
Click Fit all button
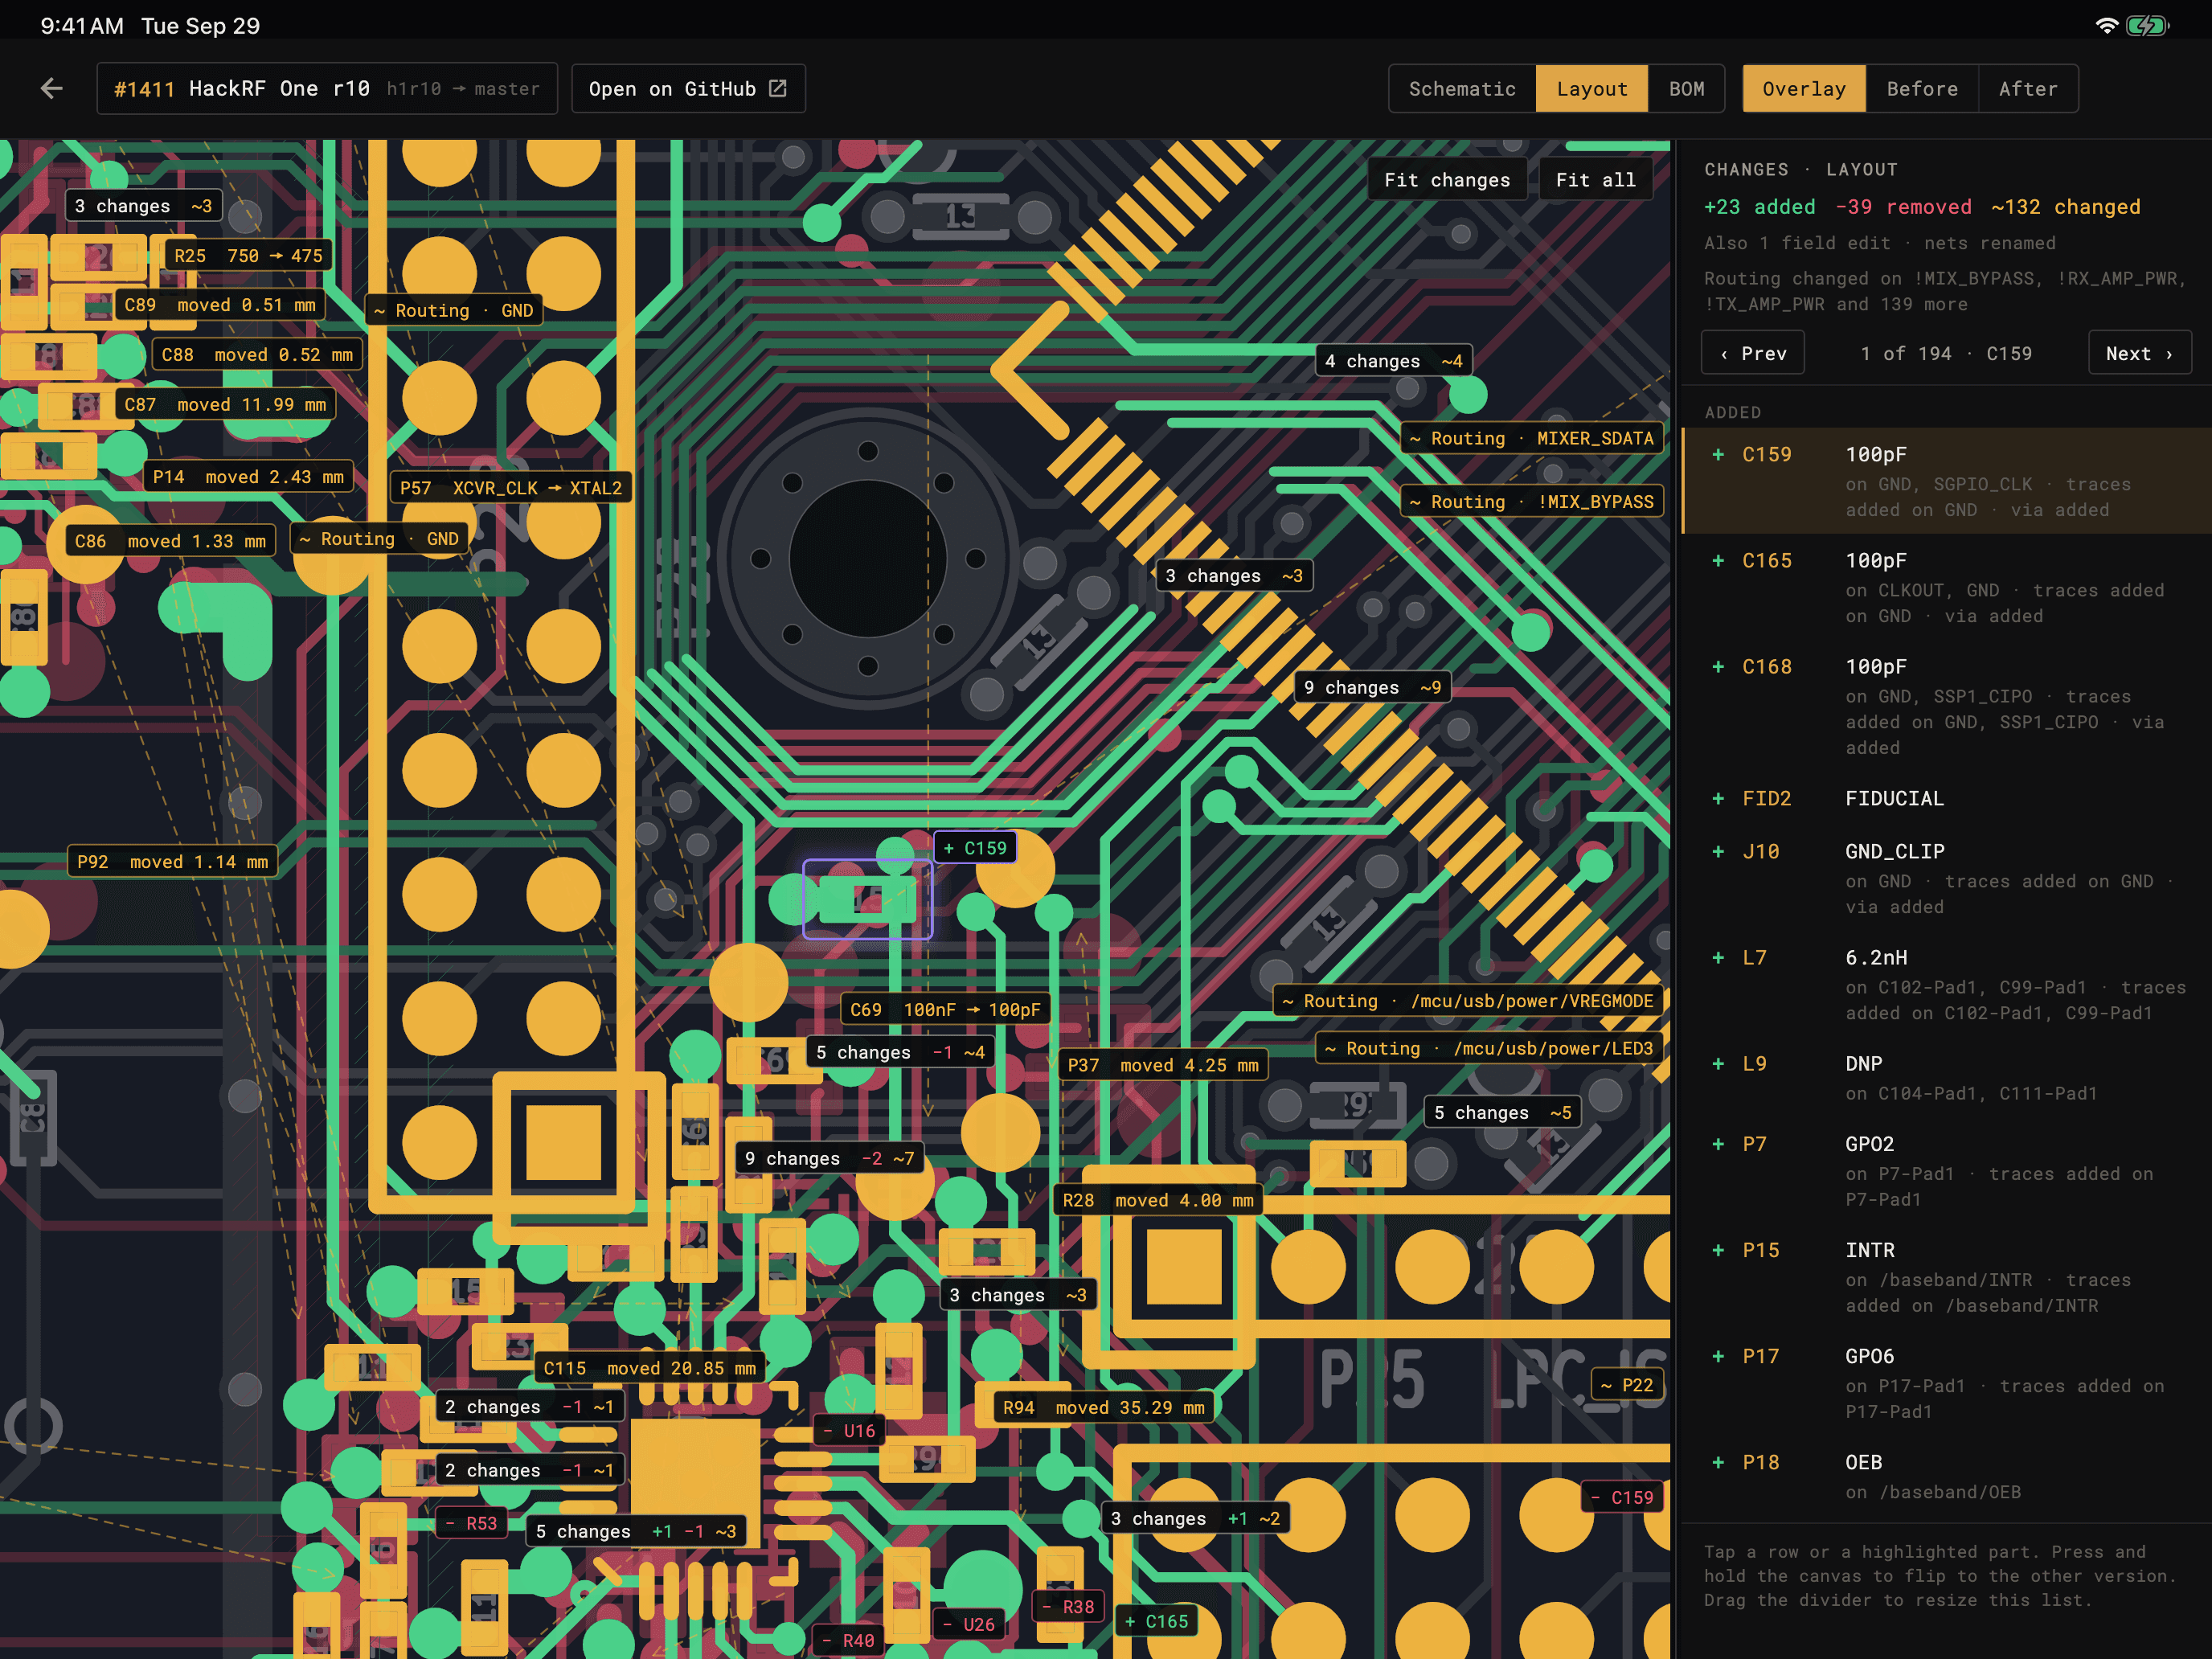coord(1595,180)
